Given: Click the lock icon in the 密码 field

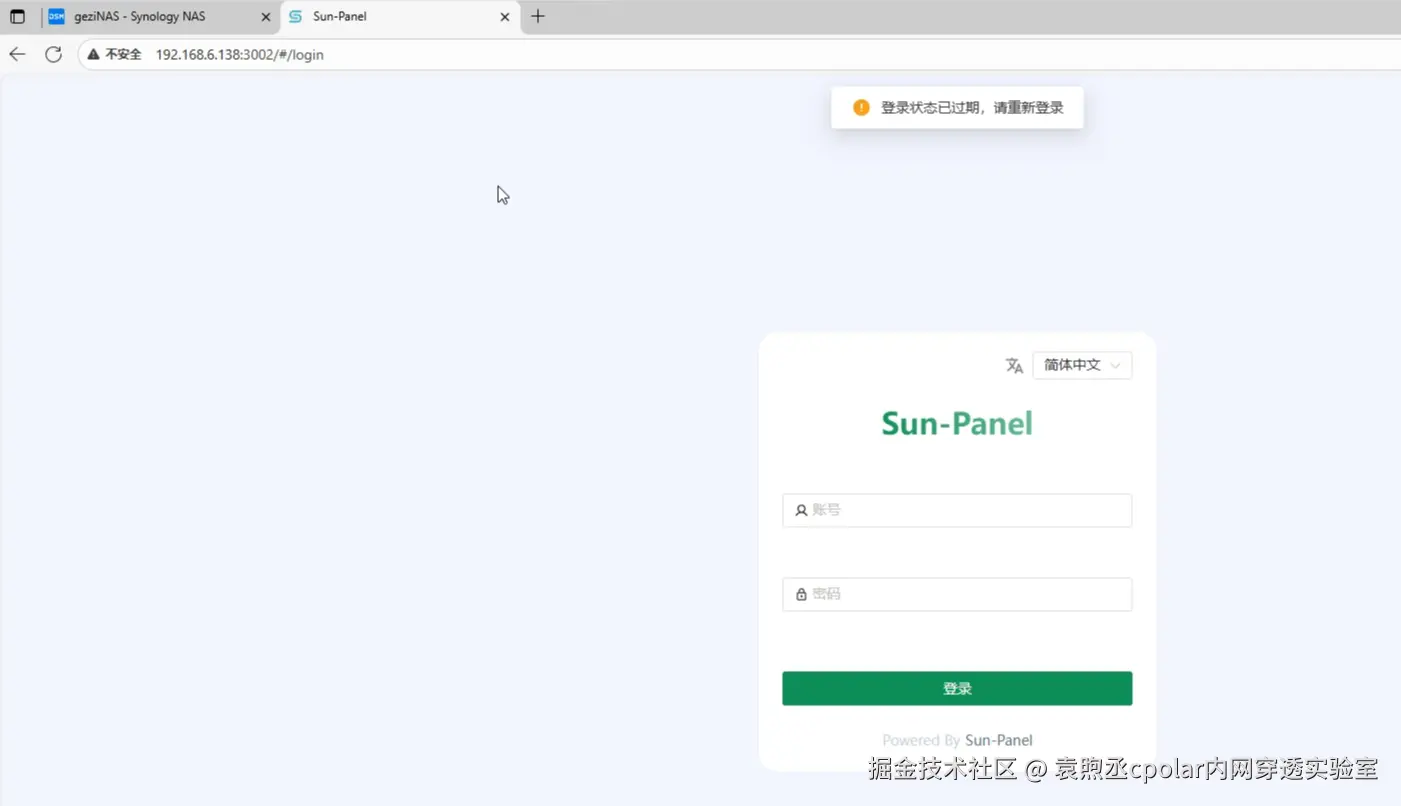Looking at the screenshot, I should [x=801, y=594].
